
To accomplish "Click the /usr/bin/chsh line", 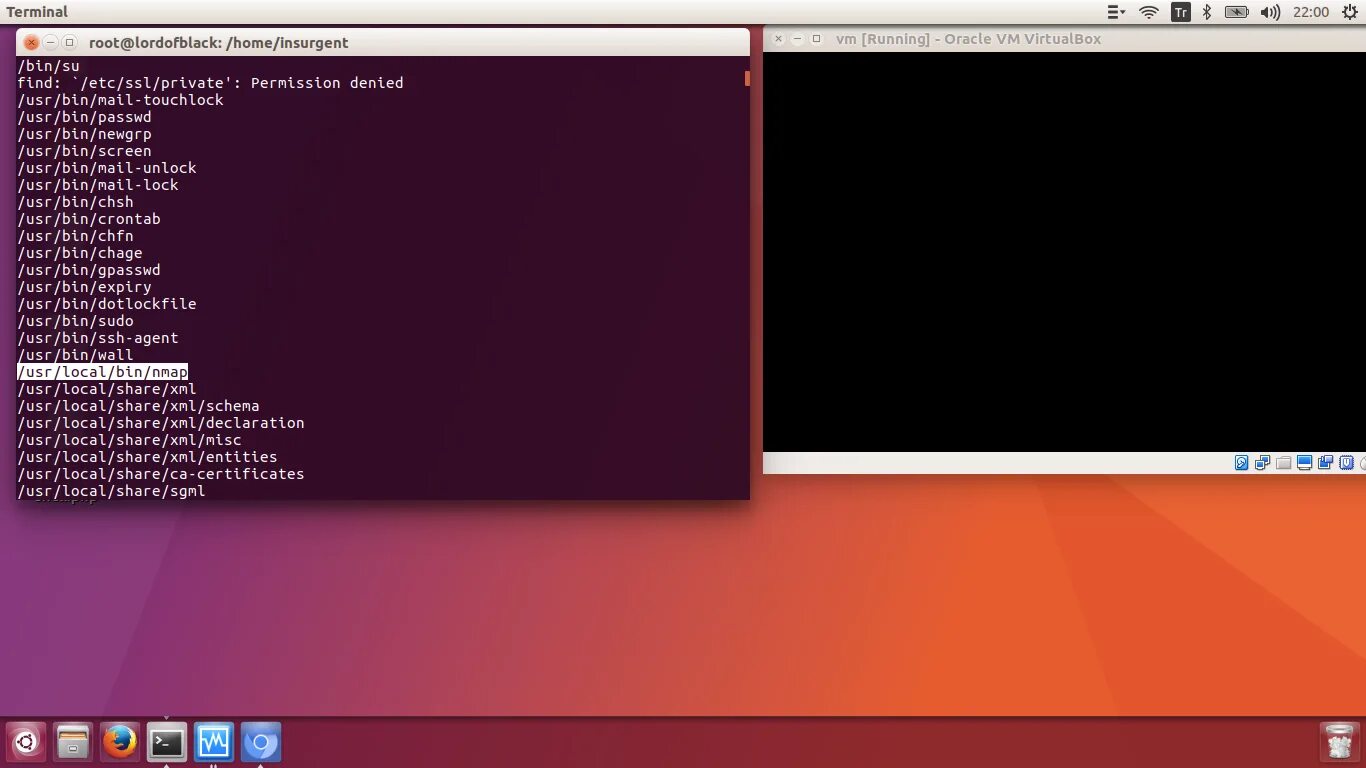I will coord(75,202).
